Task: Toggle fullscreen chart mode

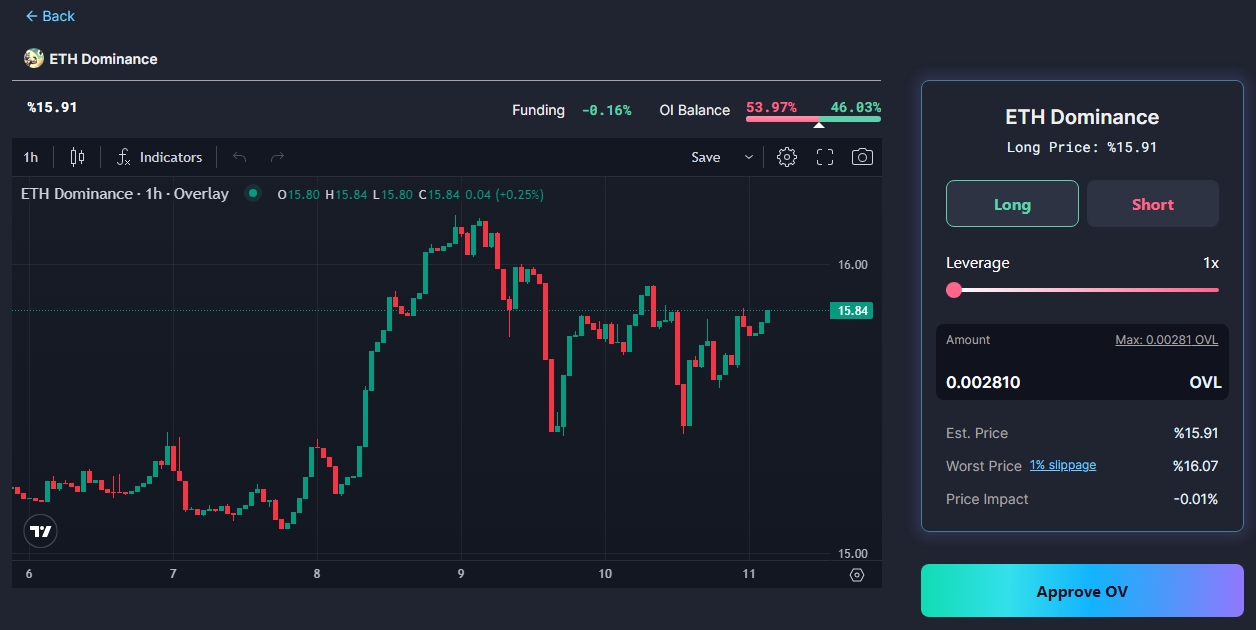Action: click(x=825, y=157)
